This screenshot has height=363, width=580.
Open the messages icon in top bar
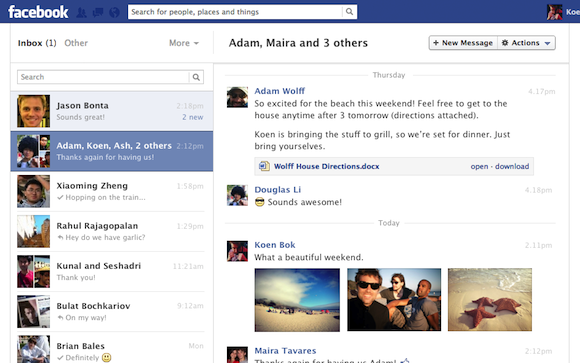click(98, 12)
